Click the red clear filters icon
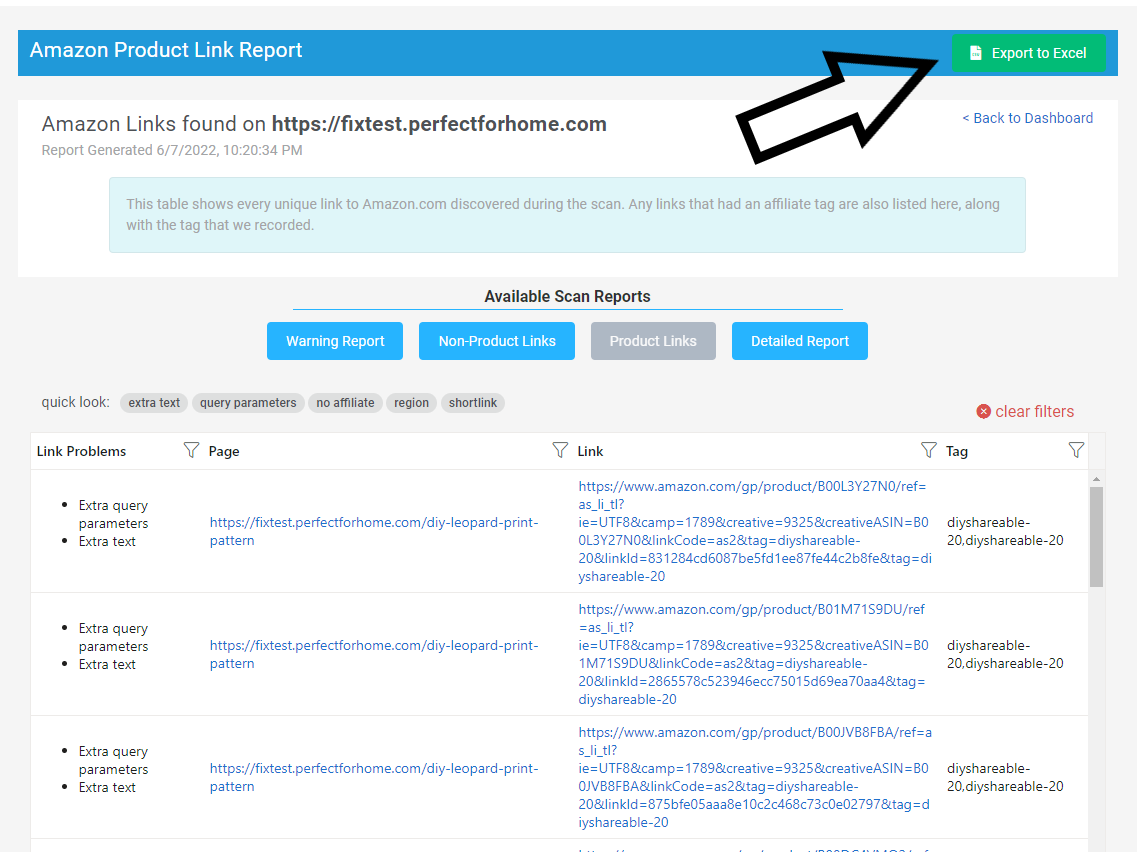 click(983, 411)
